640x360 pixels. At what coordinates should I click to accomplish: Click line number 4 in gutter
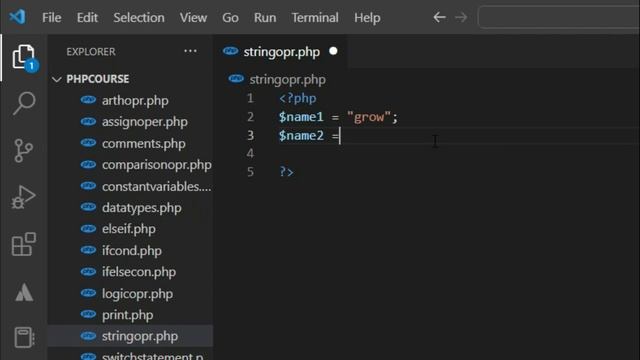(x=250, y=153)
